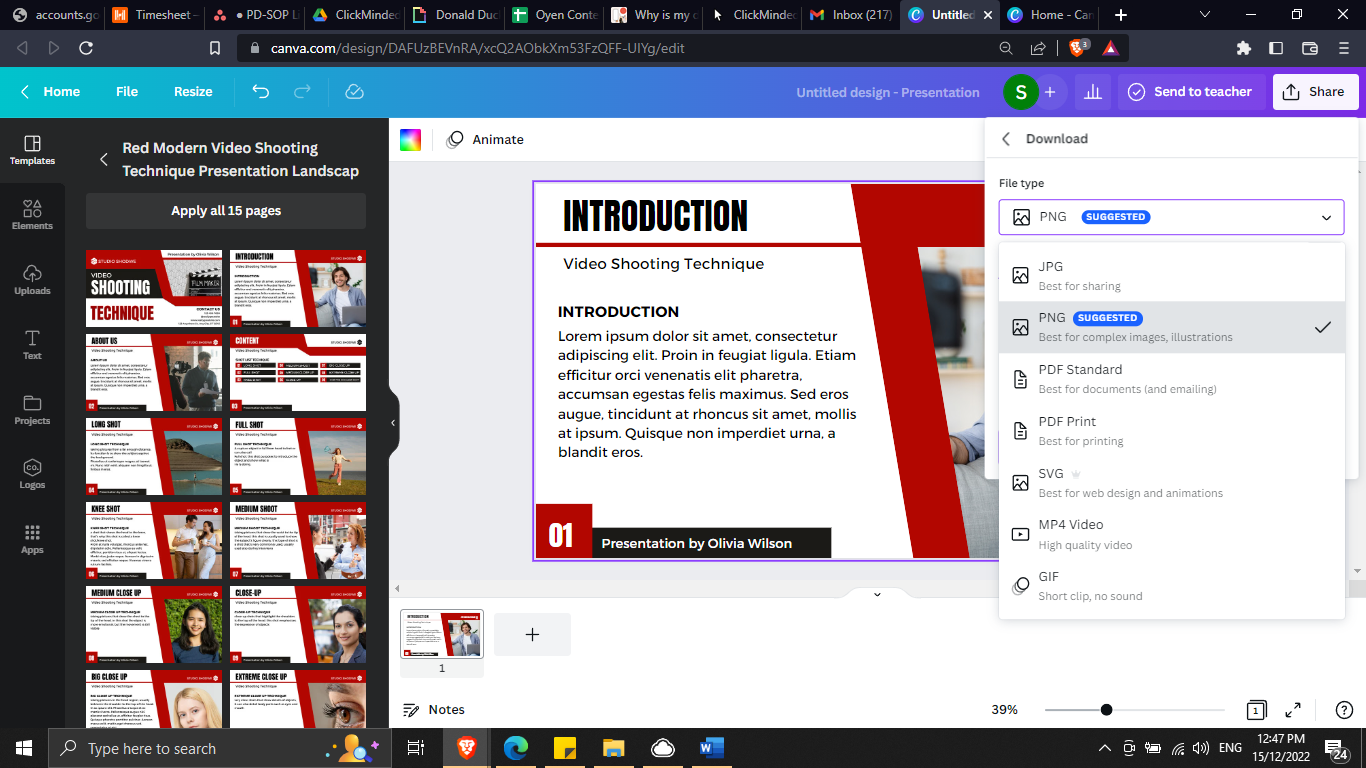Open the Apps panel
This screenshot has height=768, width=1366.
coord(32,539)
